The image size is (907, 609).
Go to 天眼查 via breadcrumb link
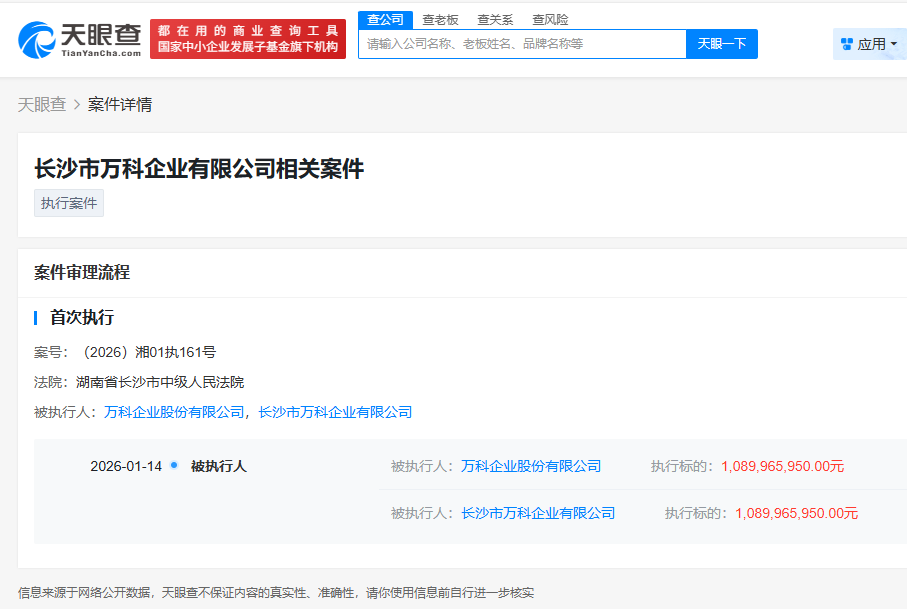pos(42,105)
